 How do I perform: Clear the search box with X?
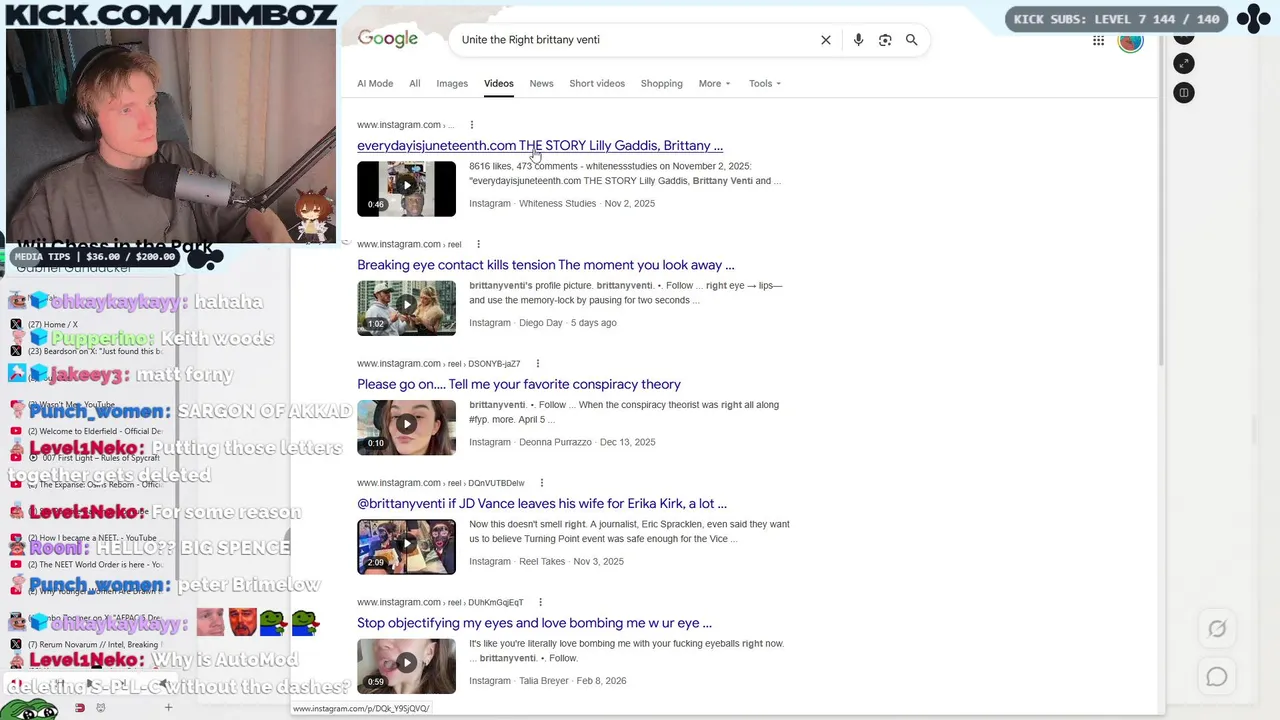point(826,40)
